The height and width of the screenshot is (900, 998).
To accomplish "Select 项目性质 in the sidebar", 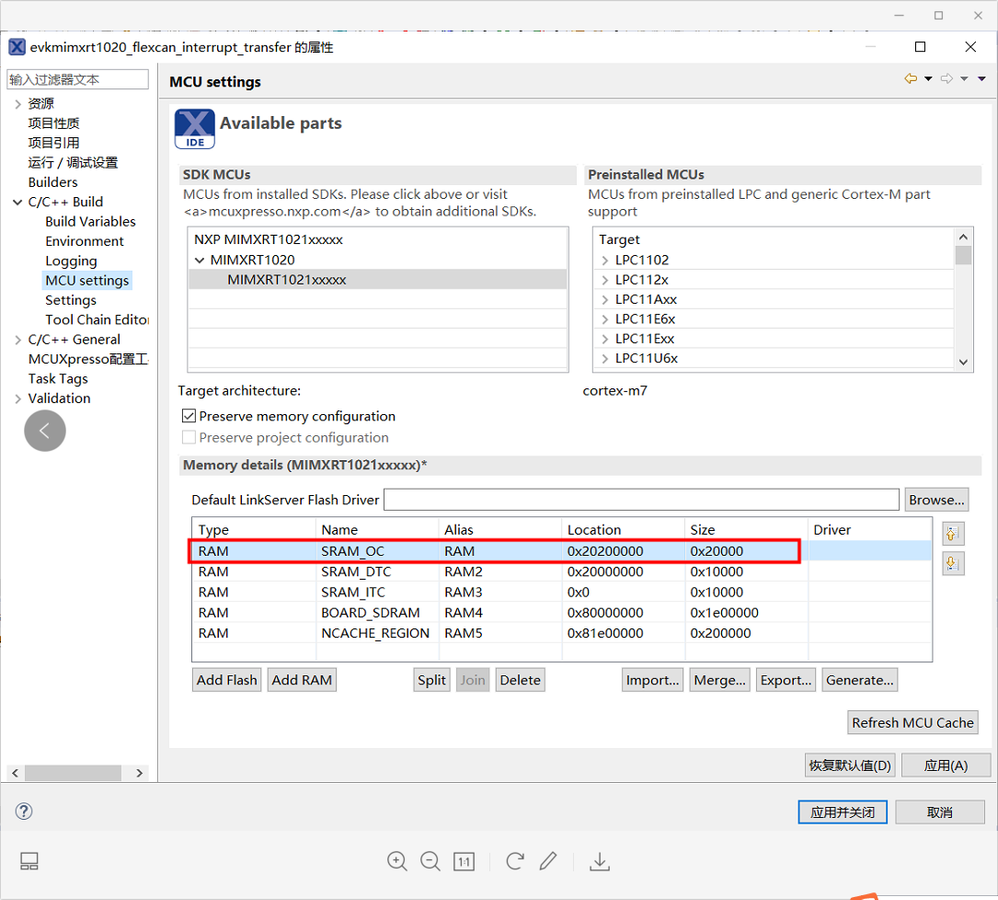I will pos(53,123).
